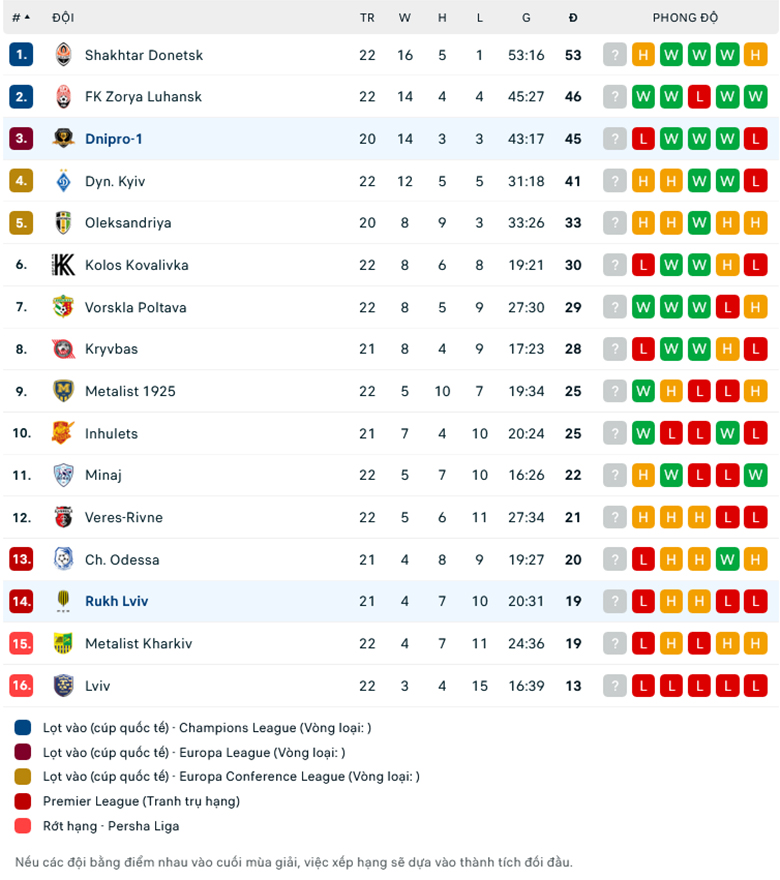
Task: Select the Ch. Odessa club logo
Action: tap(63, 559)
